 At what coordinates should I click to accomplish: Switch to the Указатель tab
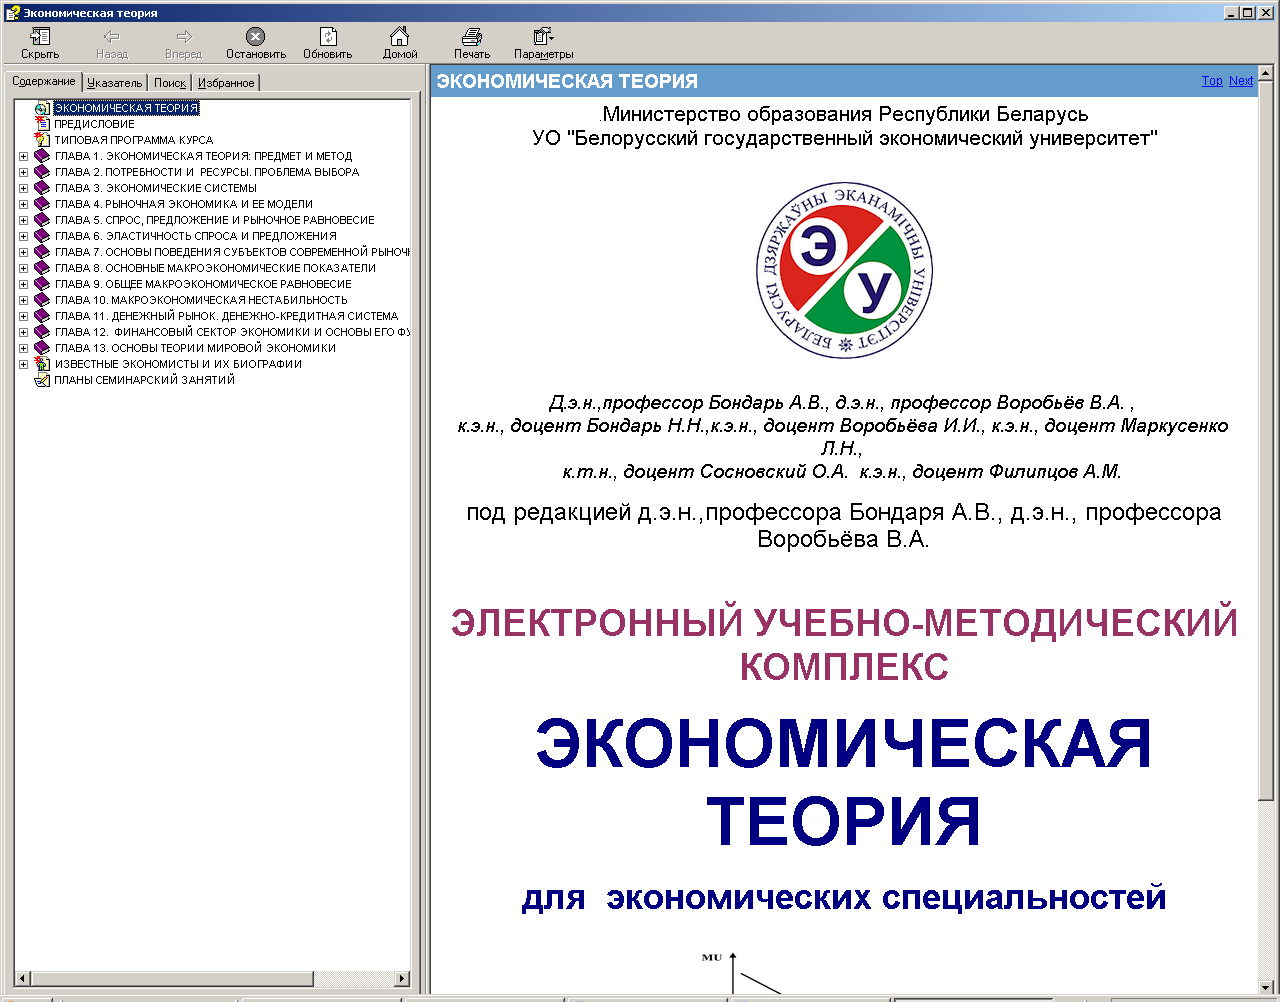click(115, 83)
